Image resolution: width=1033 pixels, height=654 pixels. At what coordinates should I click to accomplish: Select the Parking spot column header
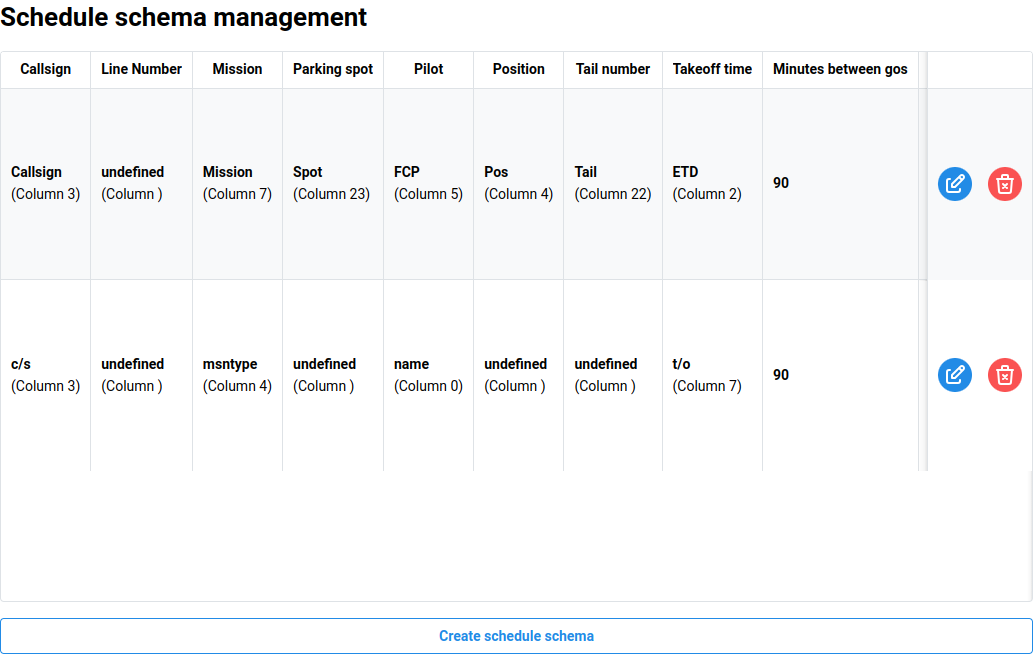332,69
